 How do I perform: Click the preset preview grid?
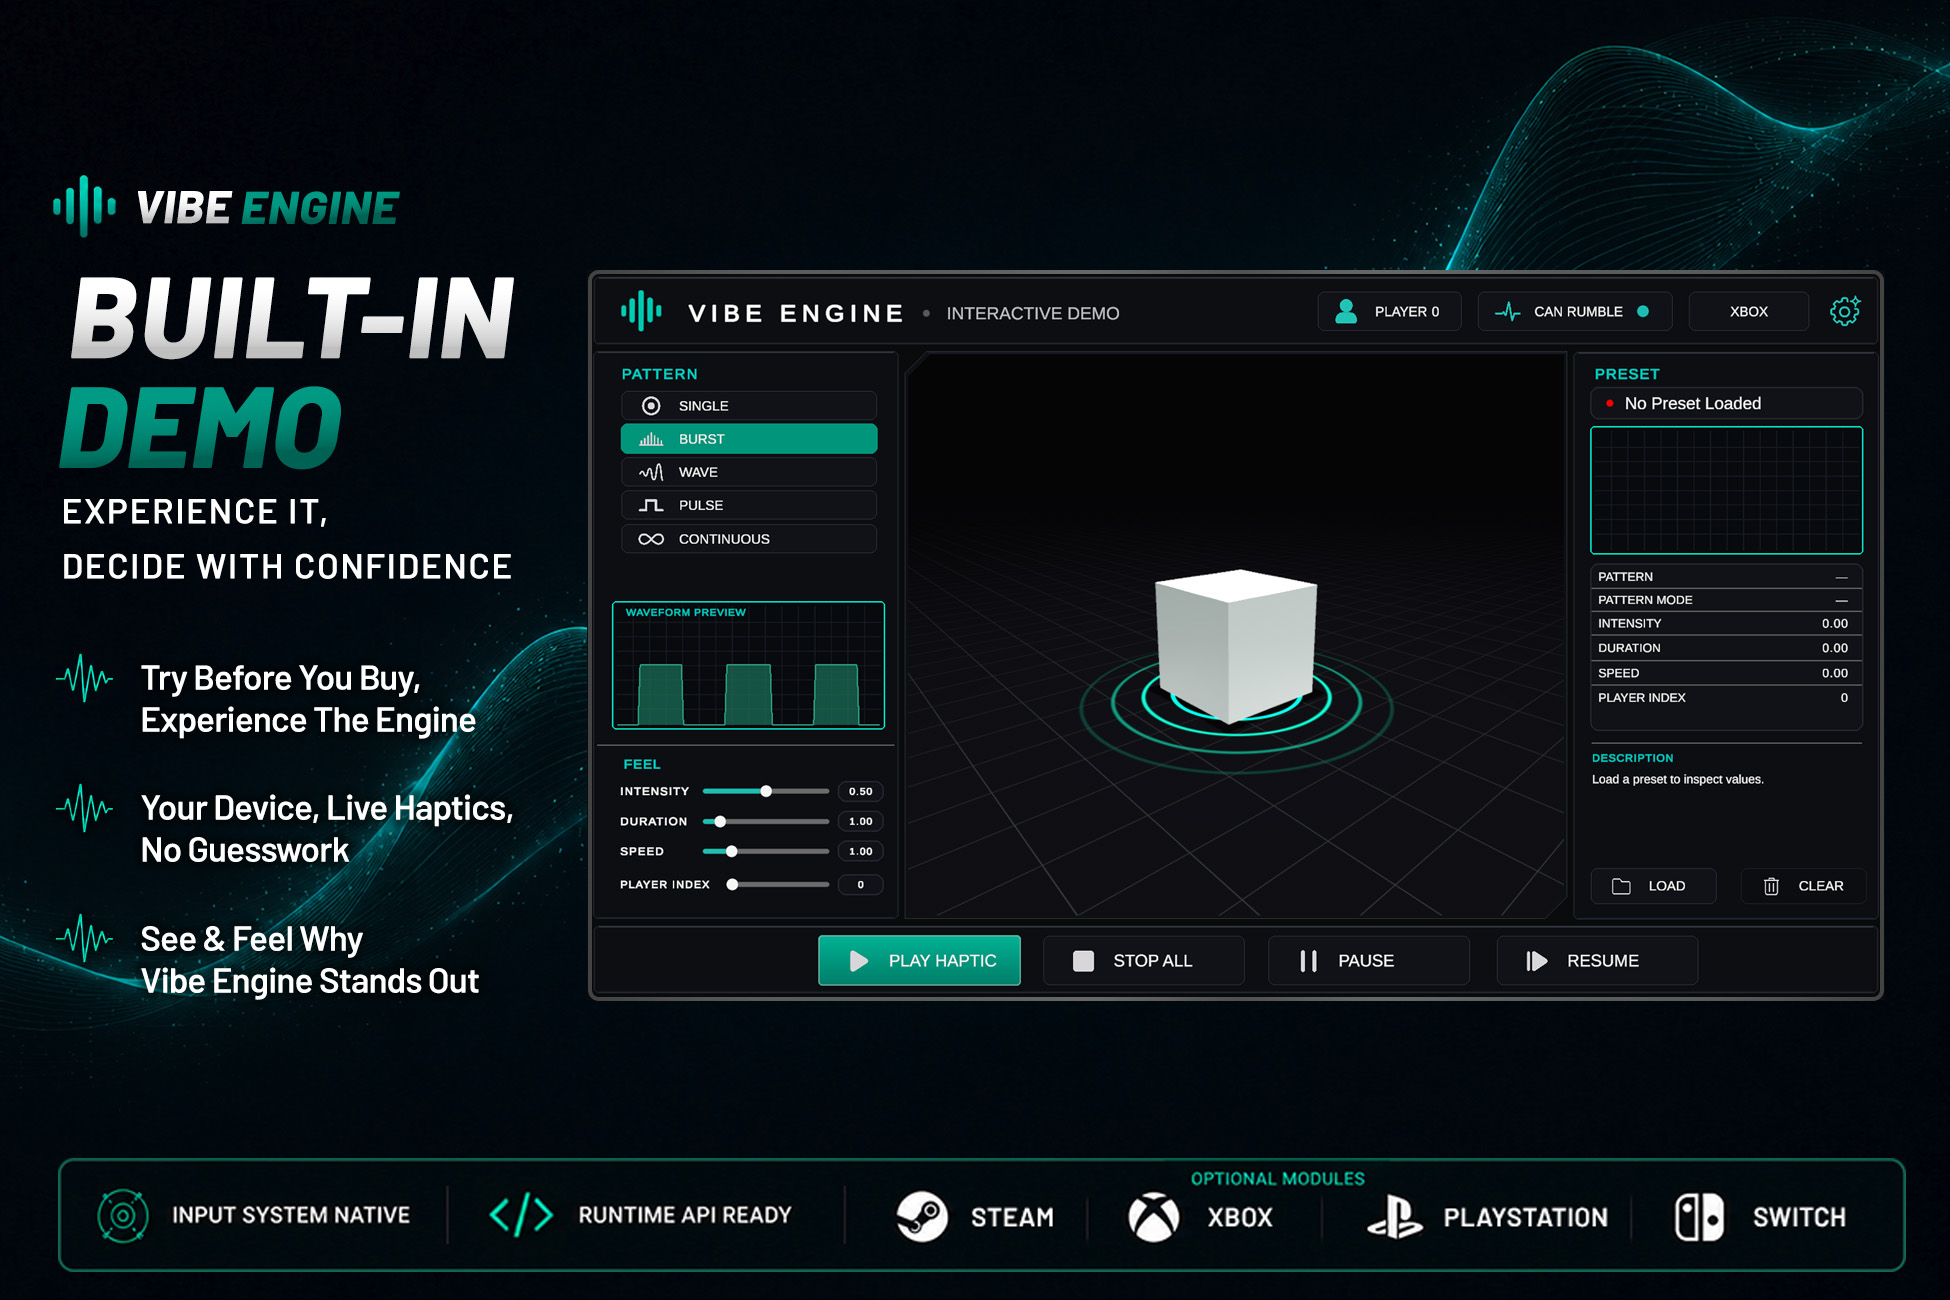point(1726,490)
